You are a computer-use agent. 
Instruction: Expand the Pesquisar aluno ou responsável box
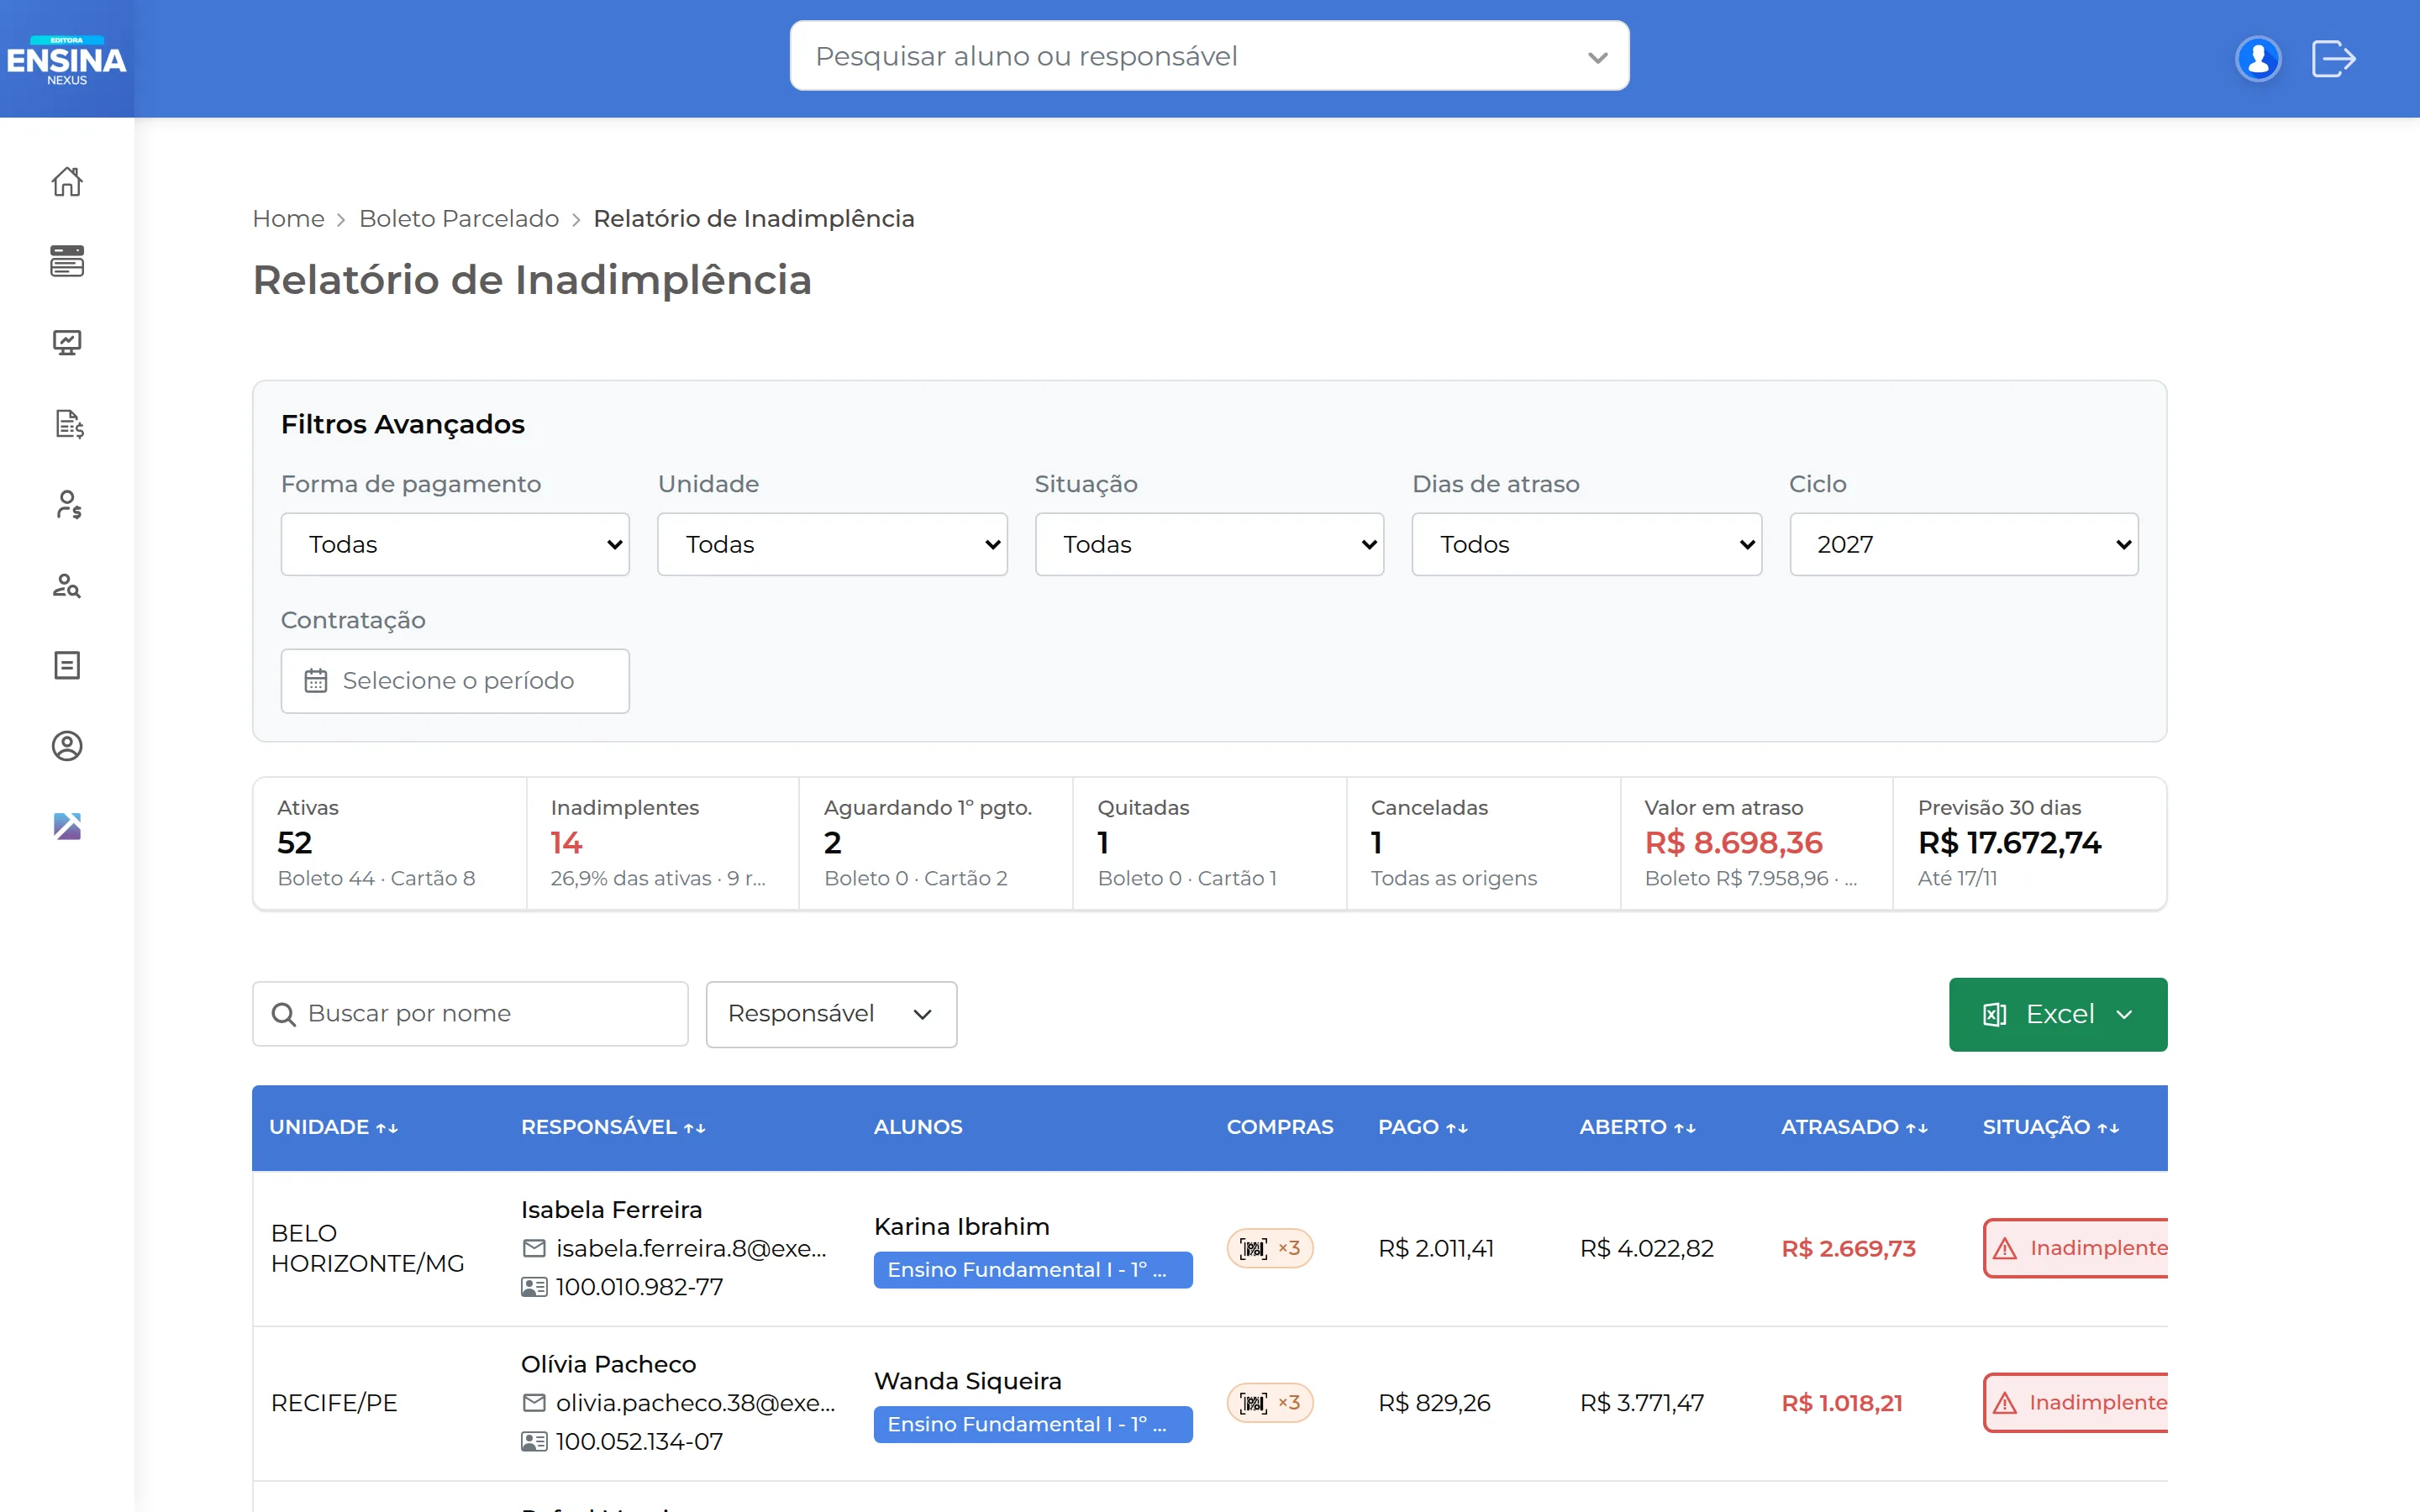click(x=1209, y=56)
